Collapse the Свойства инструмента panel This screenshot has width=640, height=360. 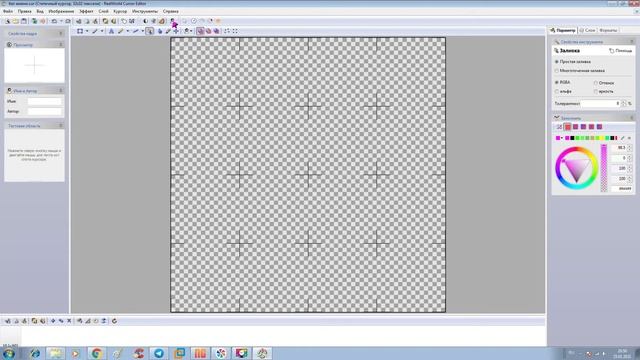pos(632,42)
